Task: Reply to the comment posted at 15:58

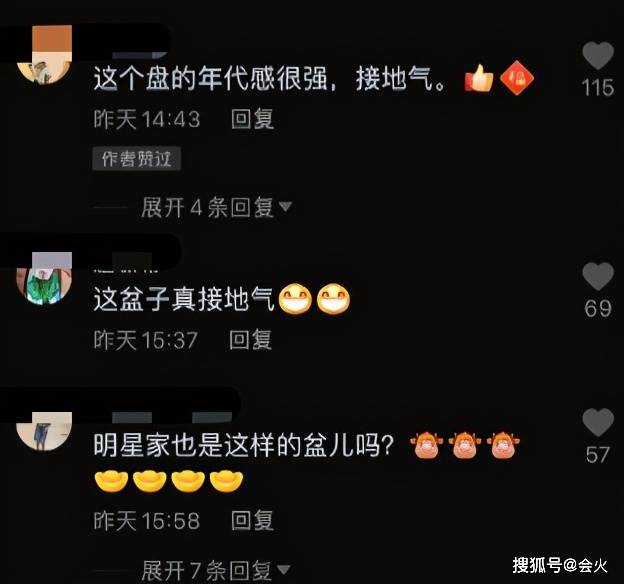Action: pyautogui.click(x=253, y=521)
